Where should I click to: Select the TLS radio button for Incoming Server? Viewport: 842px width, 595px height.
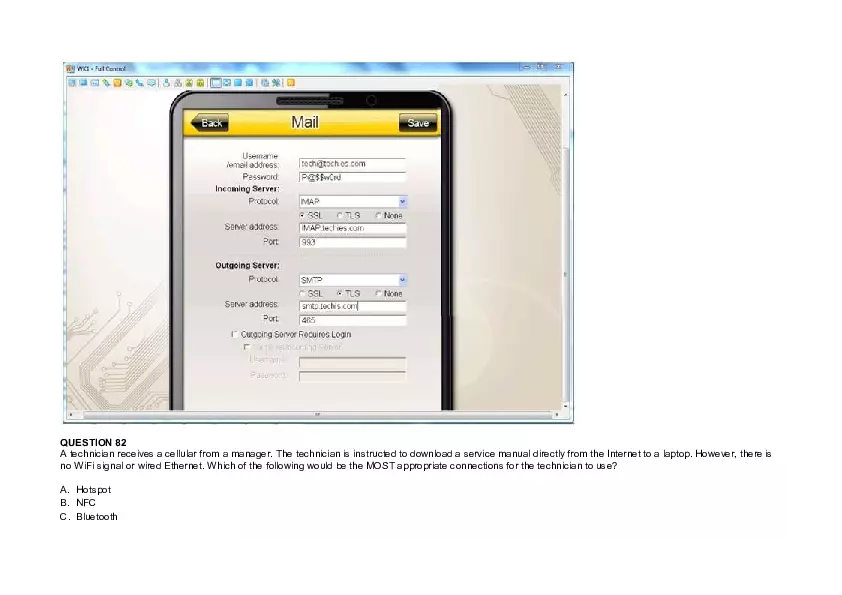click(x=340, y=215)
